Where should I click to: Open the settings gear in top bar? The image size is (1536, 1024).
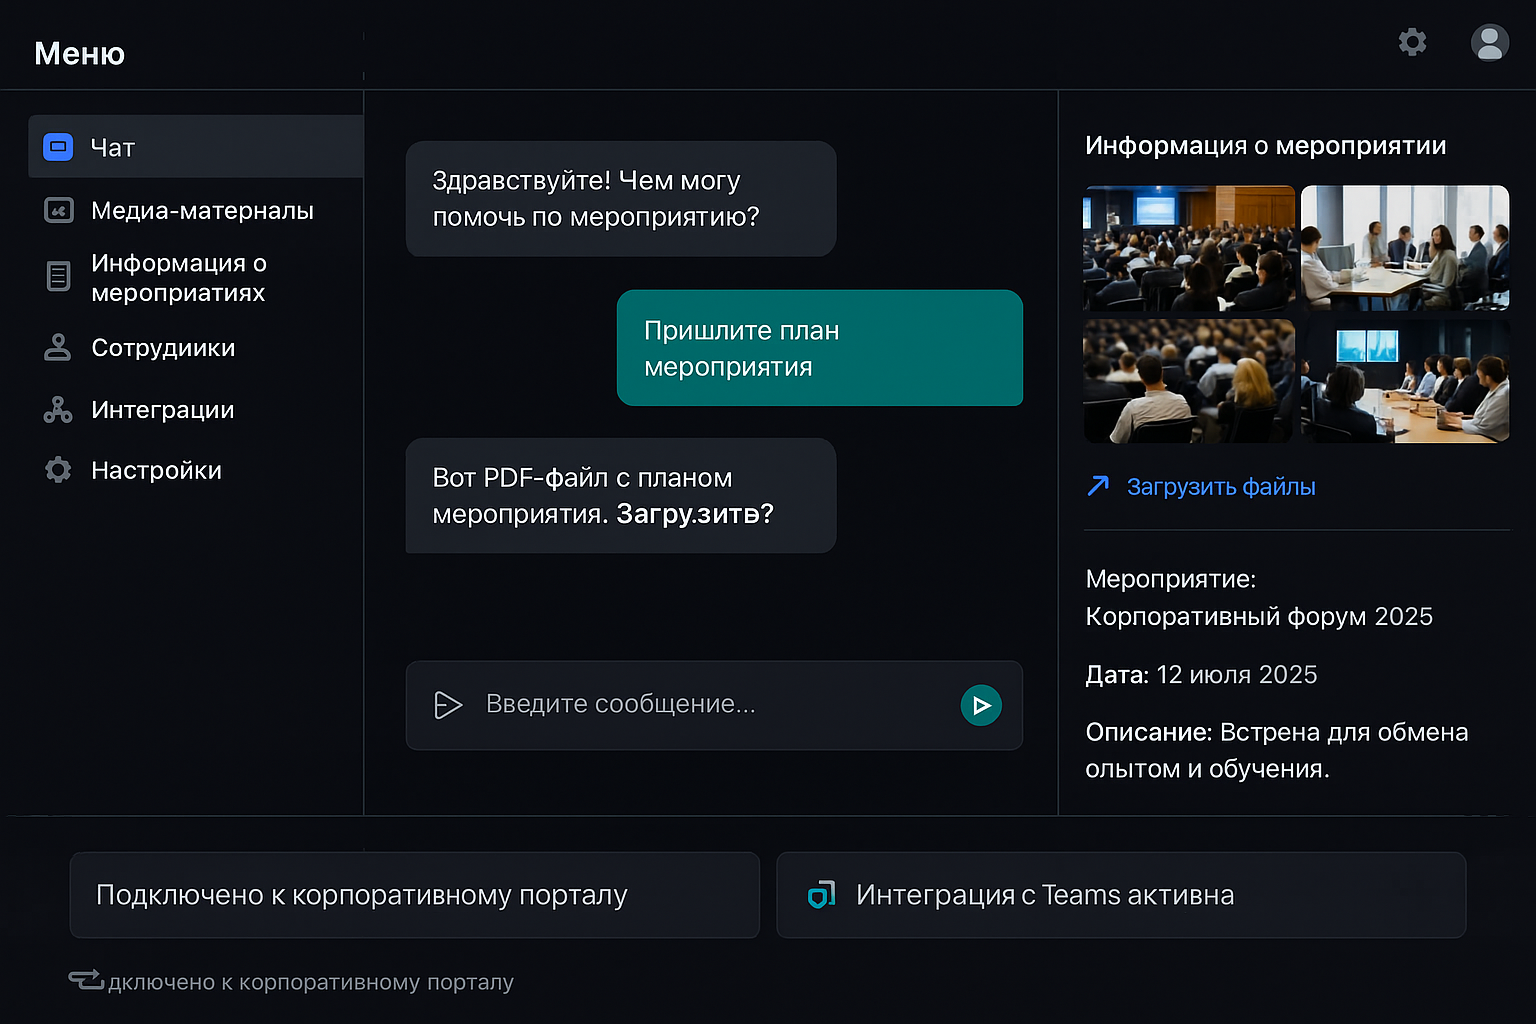pos(1412,42)
